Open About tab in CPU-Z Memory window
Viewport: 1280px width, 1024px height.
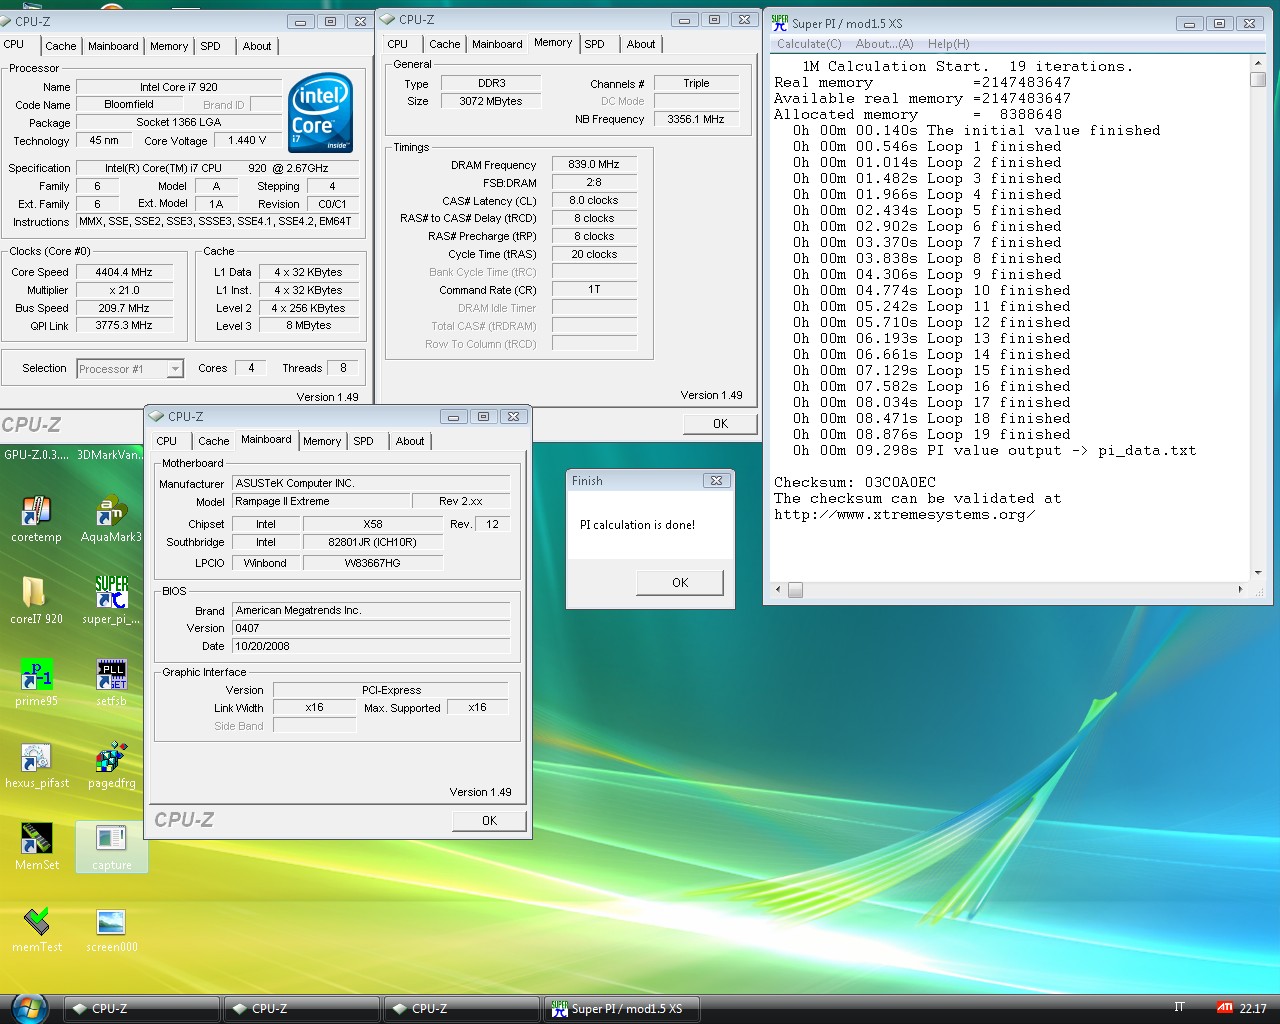click(641, 44)
